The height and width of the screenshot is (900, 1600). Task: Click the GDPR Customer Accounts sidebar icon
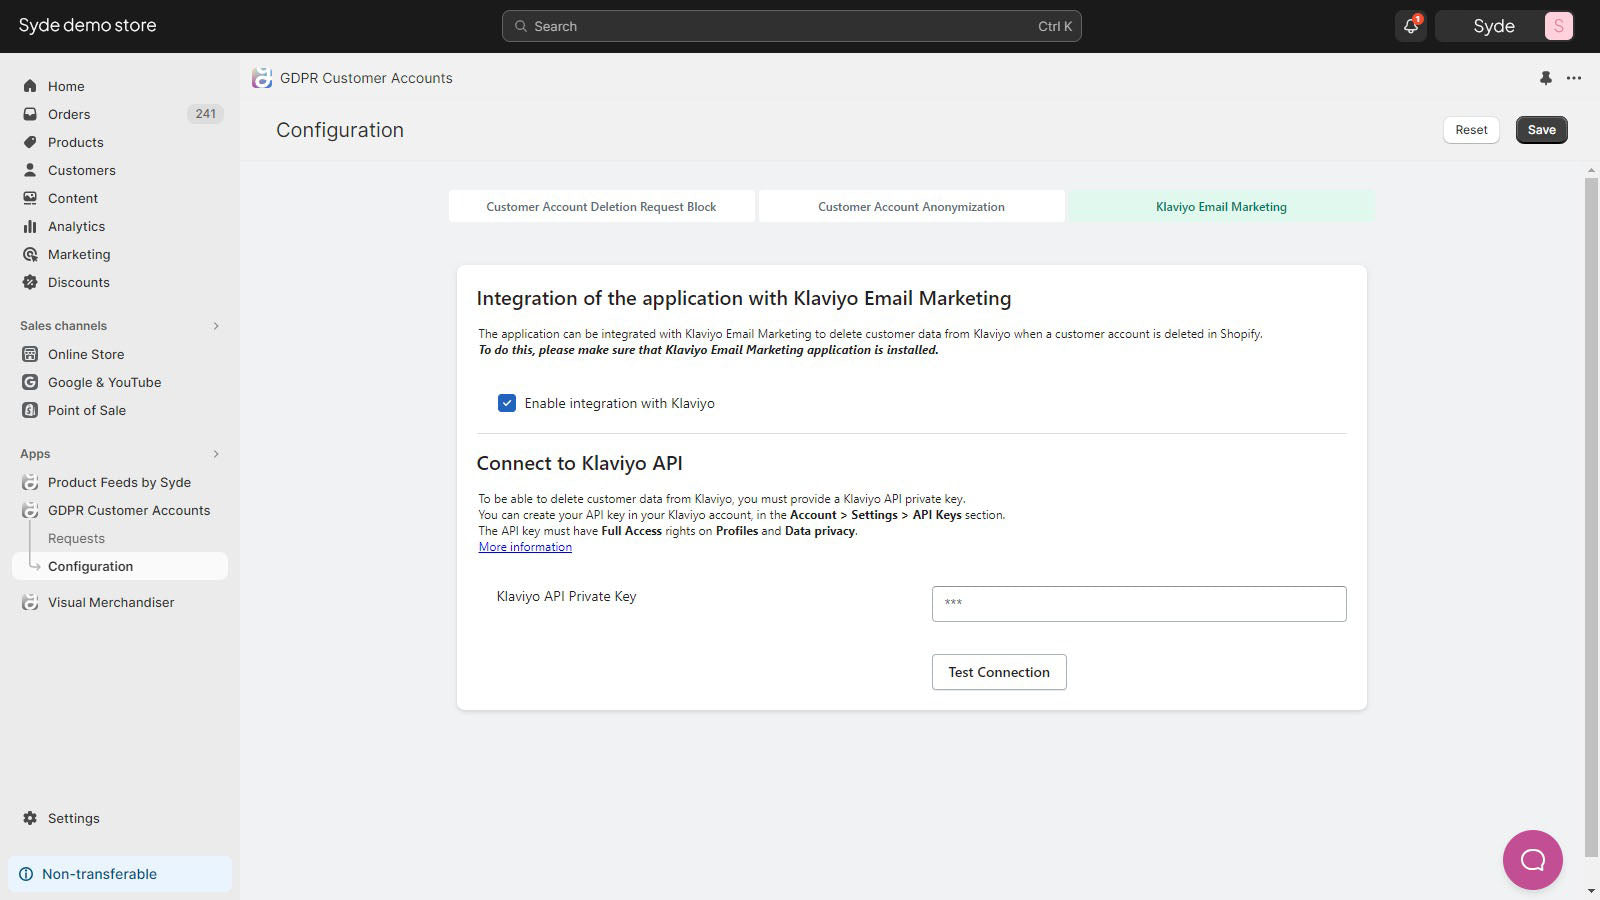30,510
